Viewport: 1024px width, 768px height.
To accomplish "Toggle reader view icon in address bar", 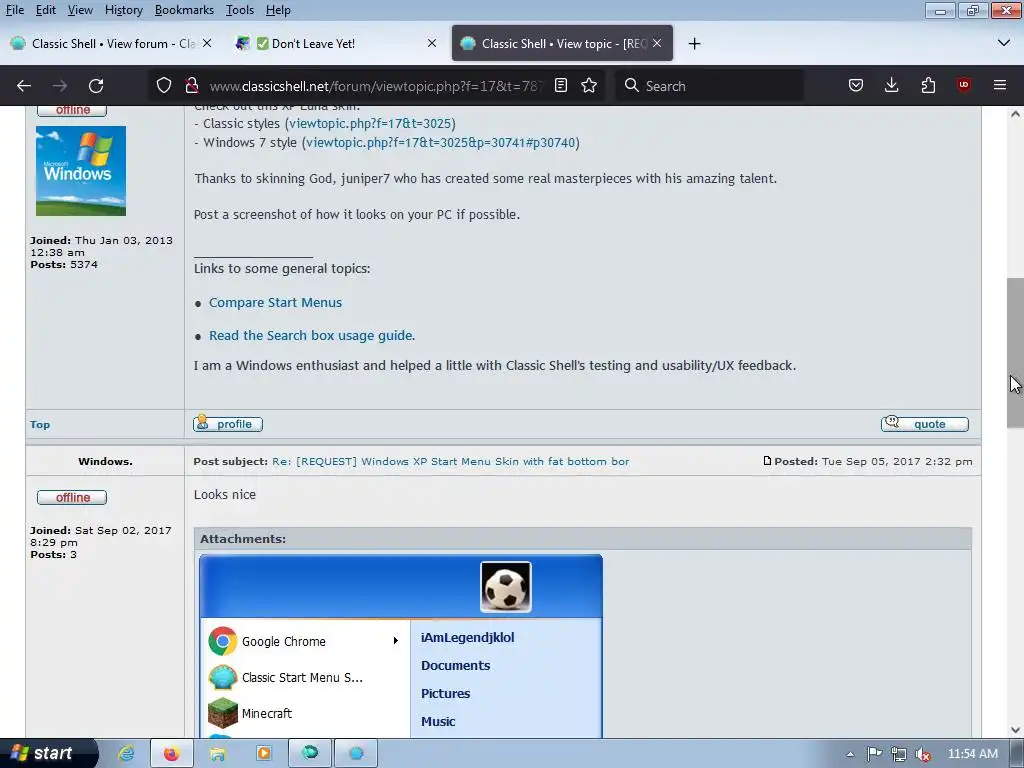I will point(561,86).
